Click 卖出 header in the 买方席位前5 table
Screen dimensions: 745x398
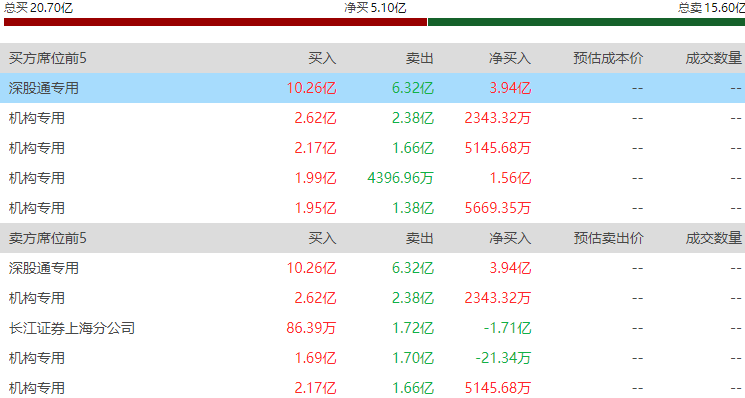click(420, 58)
